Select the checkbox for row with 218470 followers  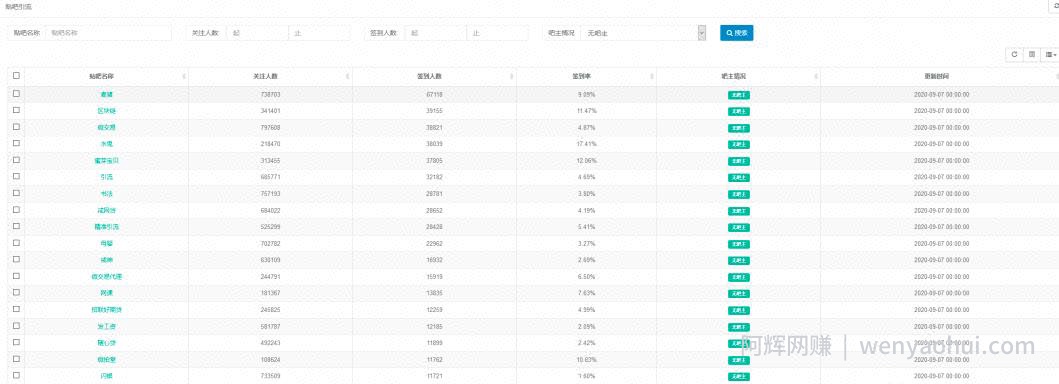click(16, 143)
